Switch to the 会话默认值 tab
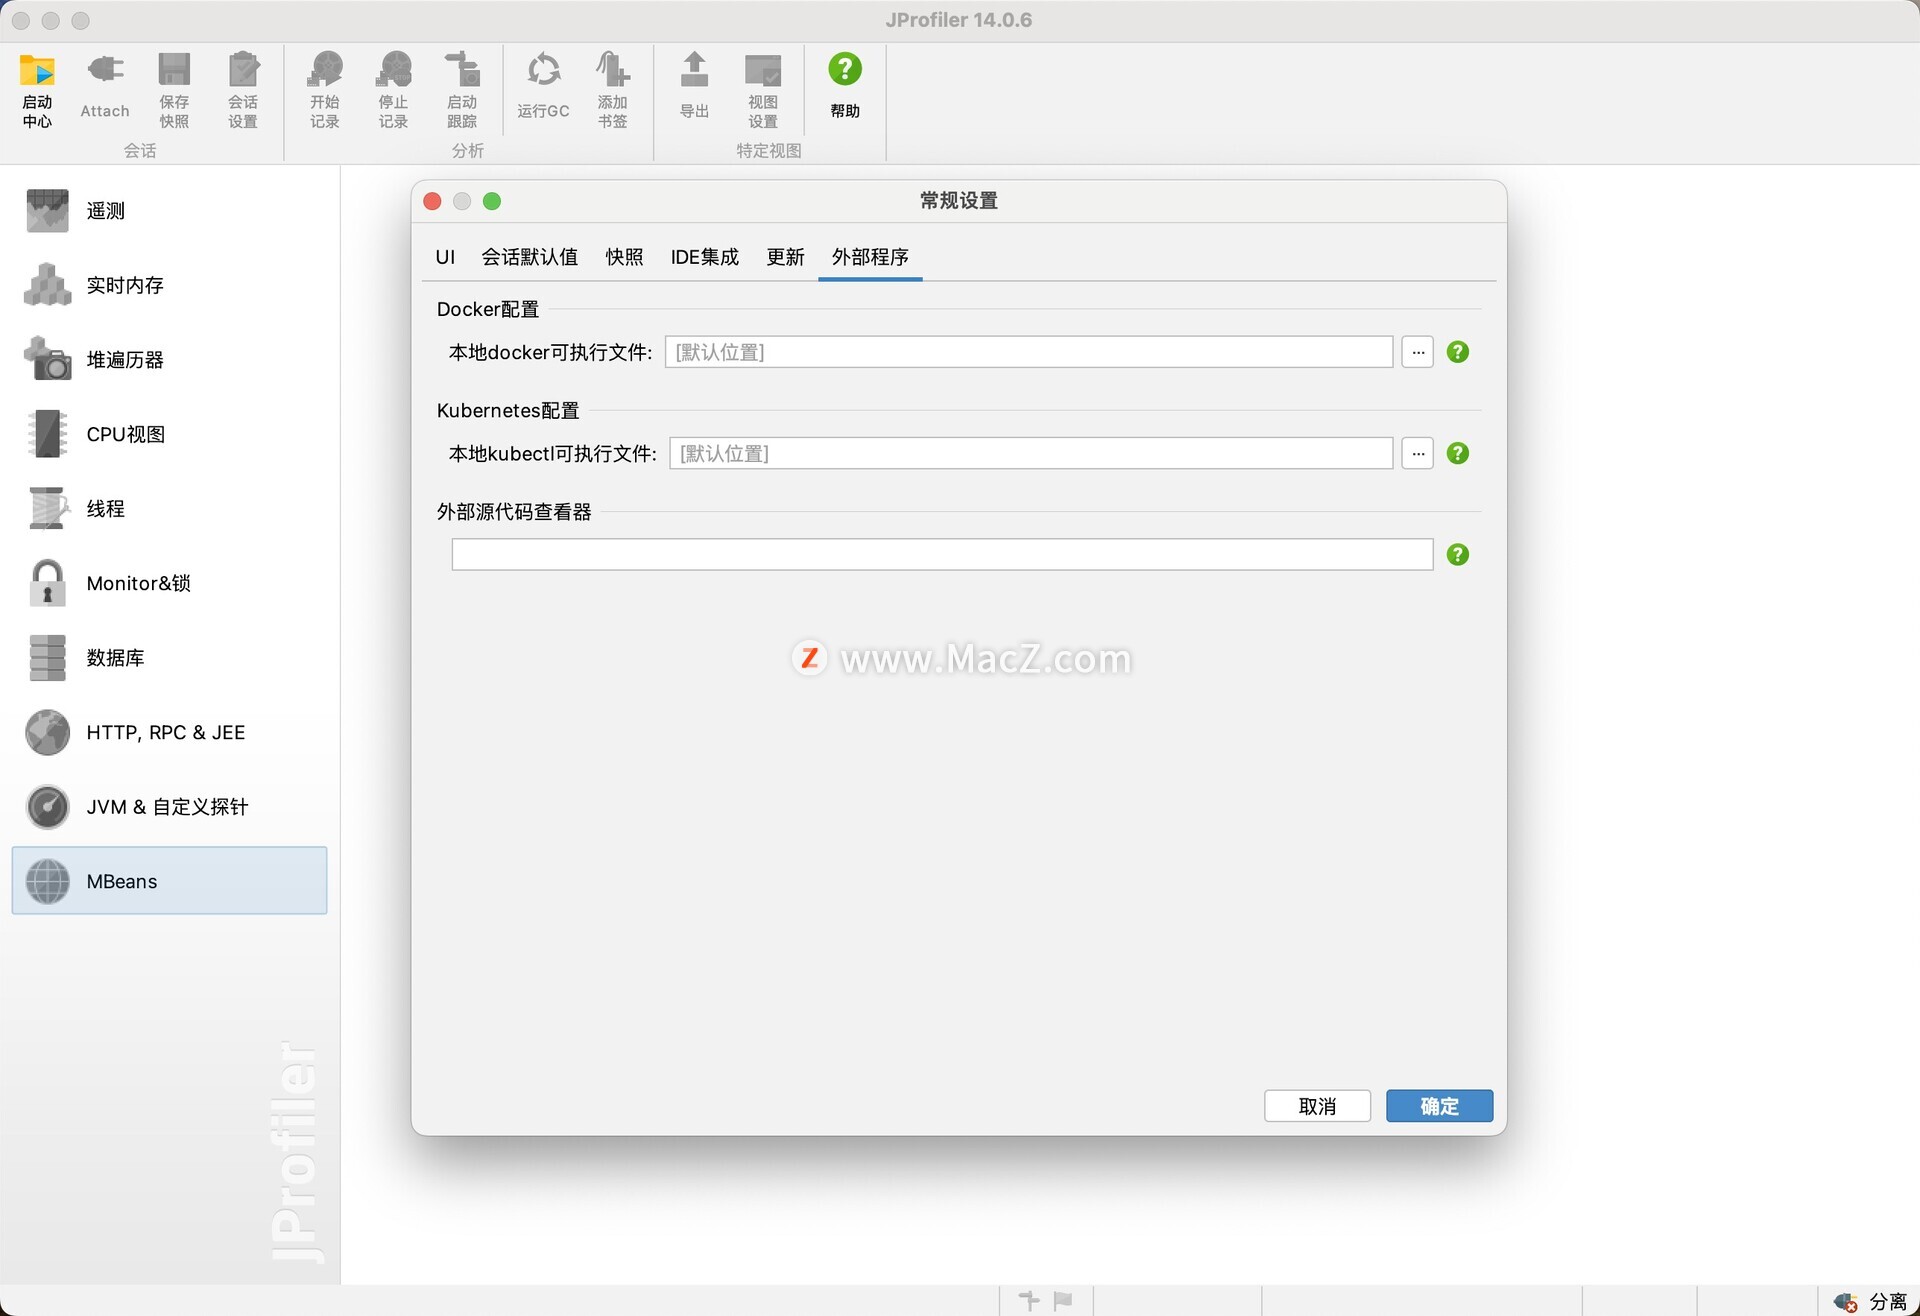This screenshot has height=1316, width=1920. [530, 257]
